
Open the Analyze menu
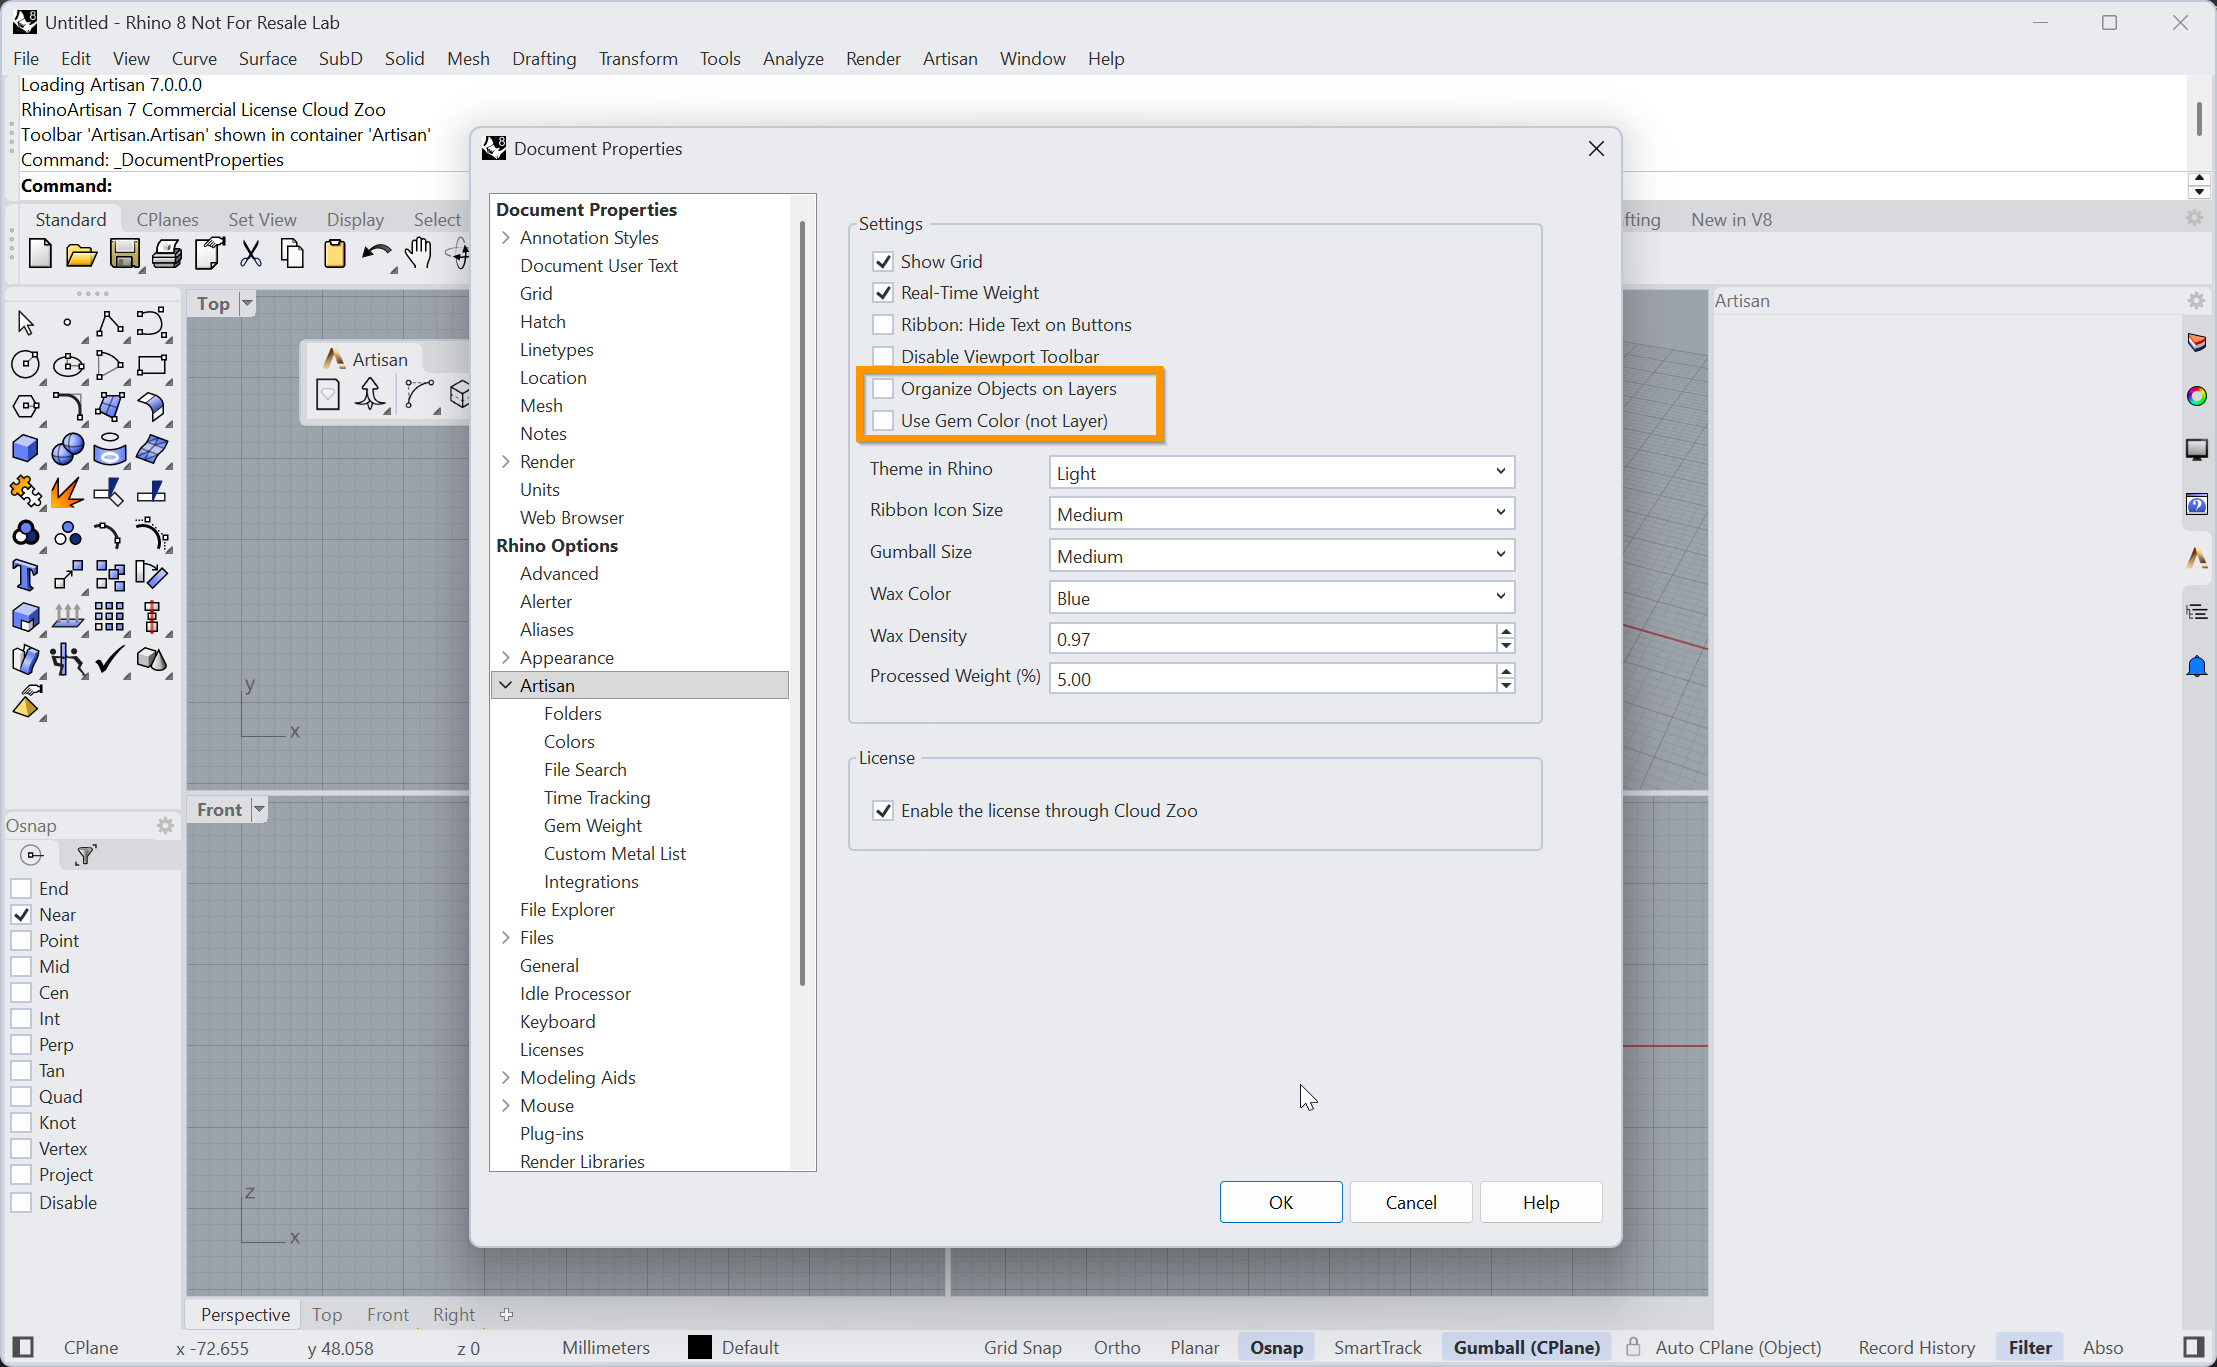point(793,59)
